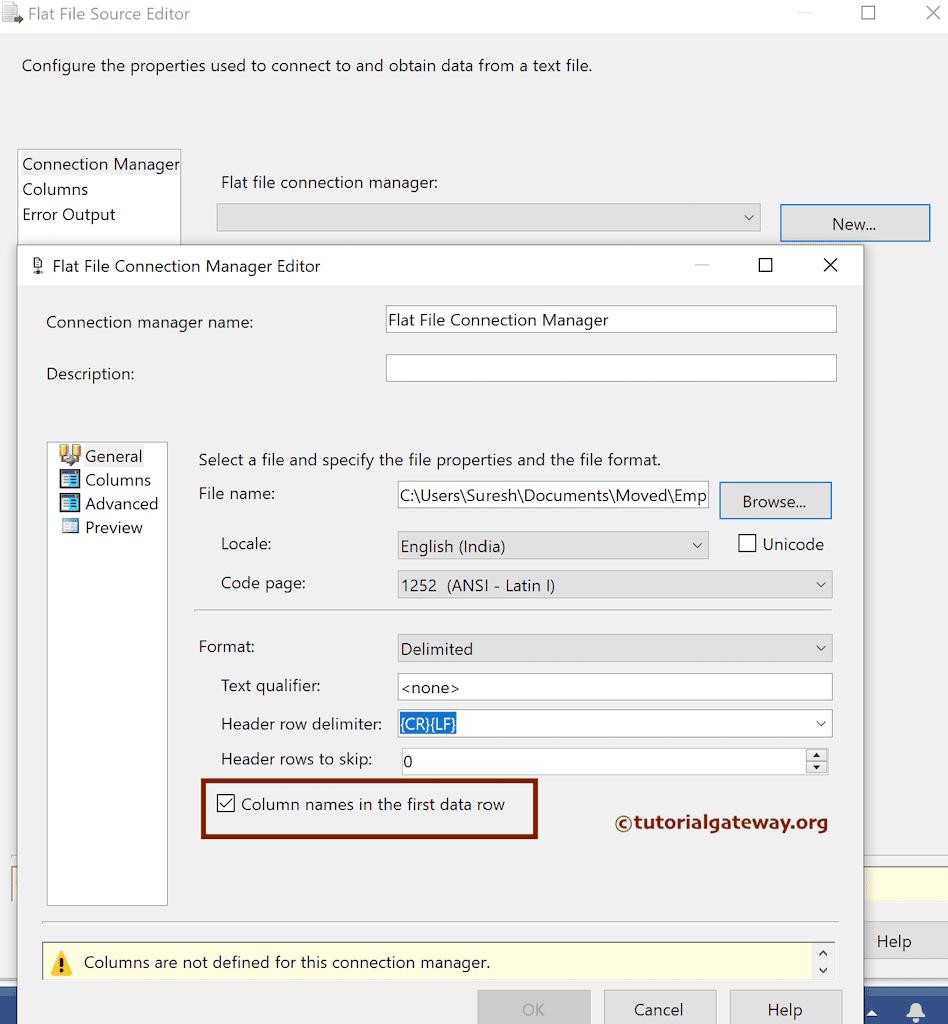948x1024 pixels.
Task: Click the Flat File Source Editor title icon
Action: tap(12, 13)
